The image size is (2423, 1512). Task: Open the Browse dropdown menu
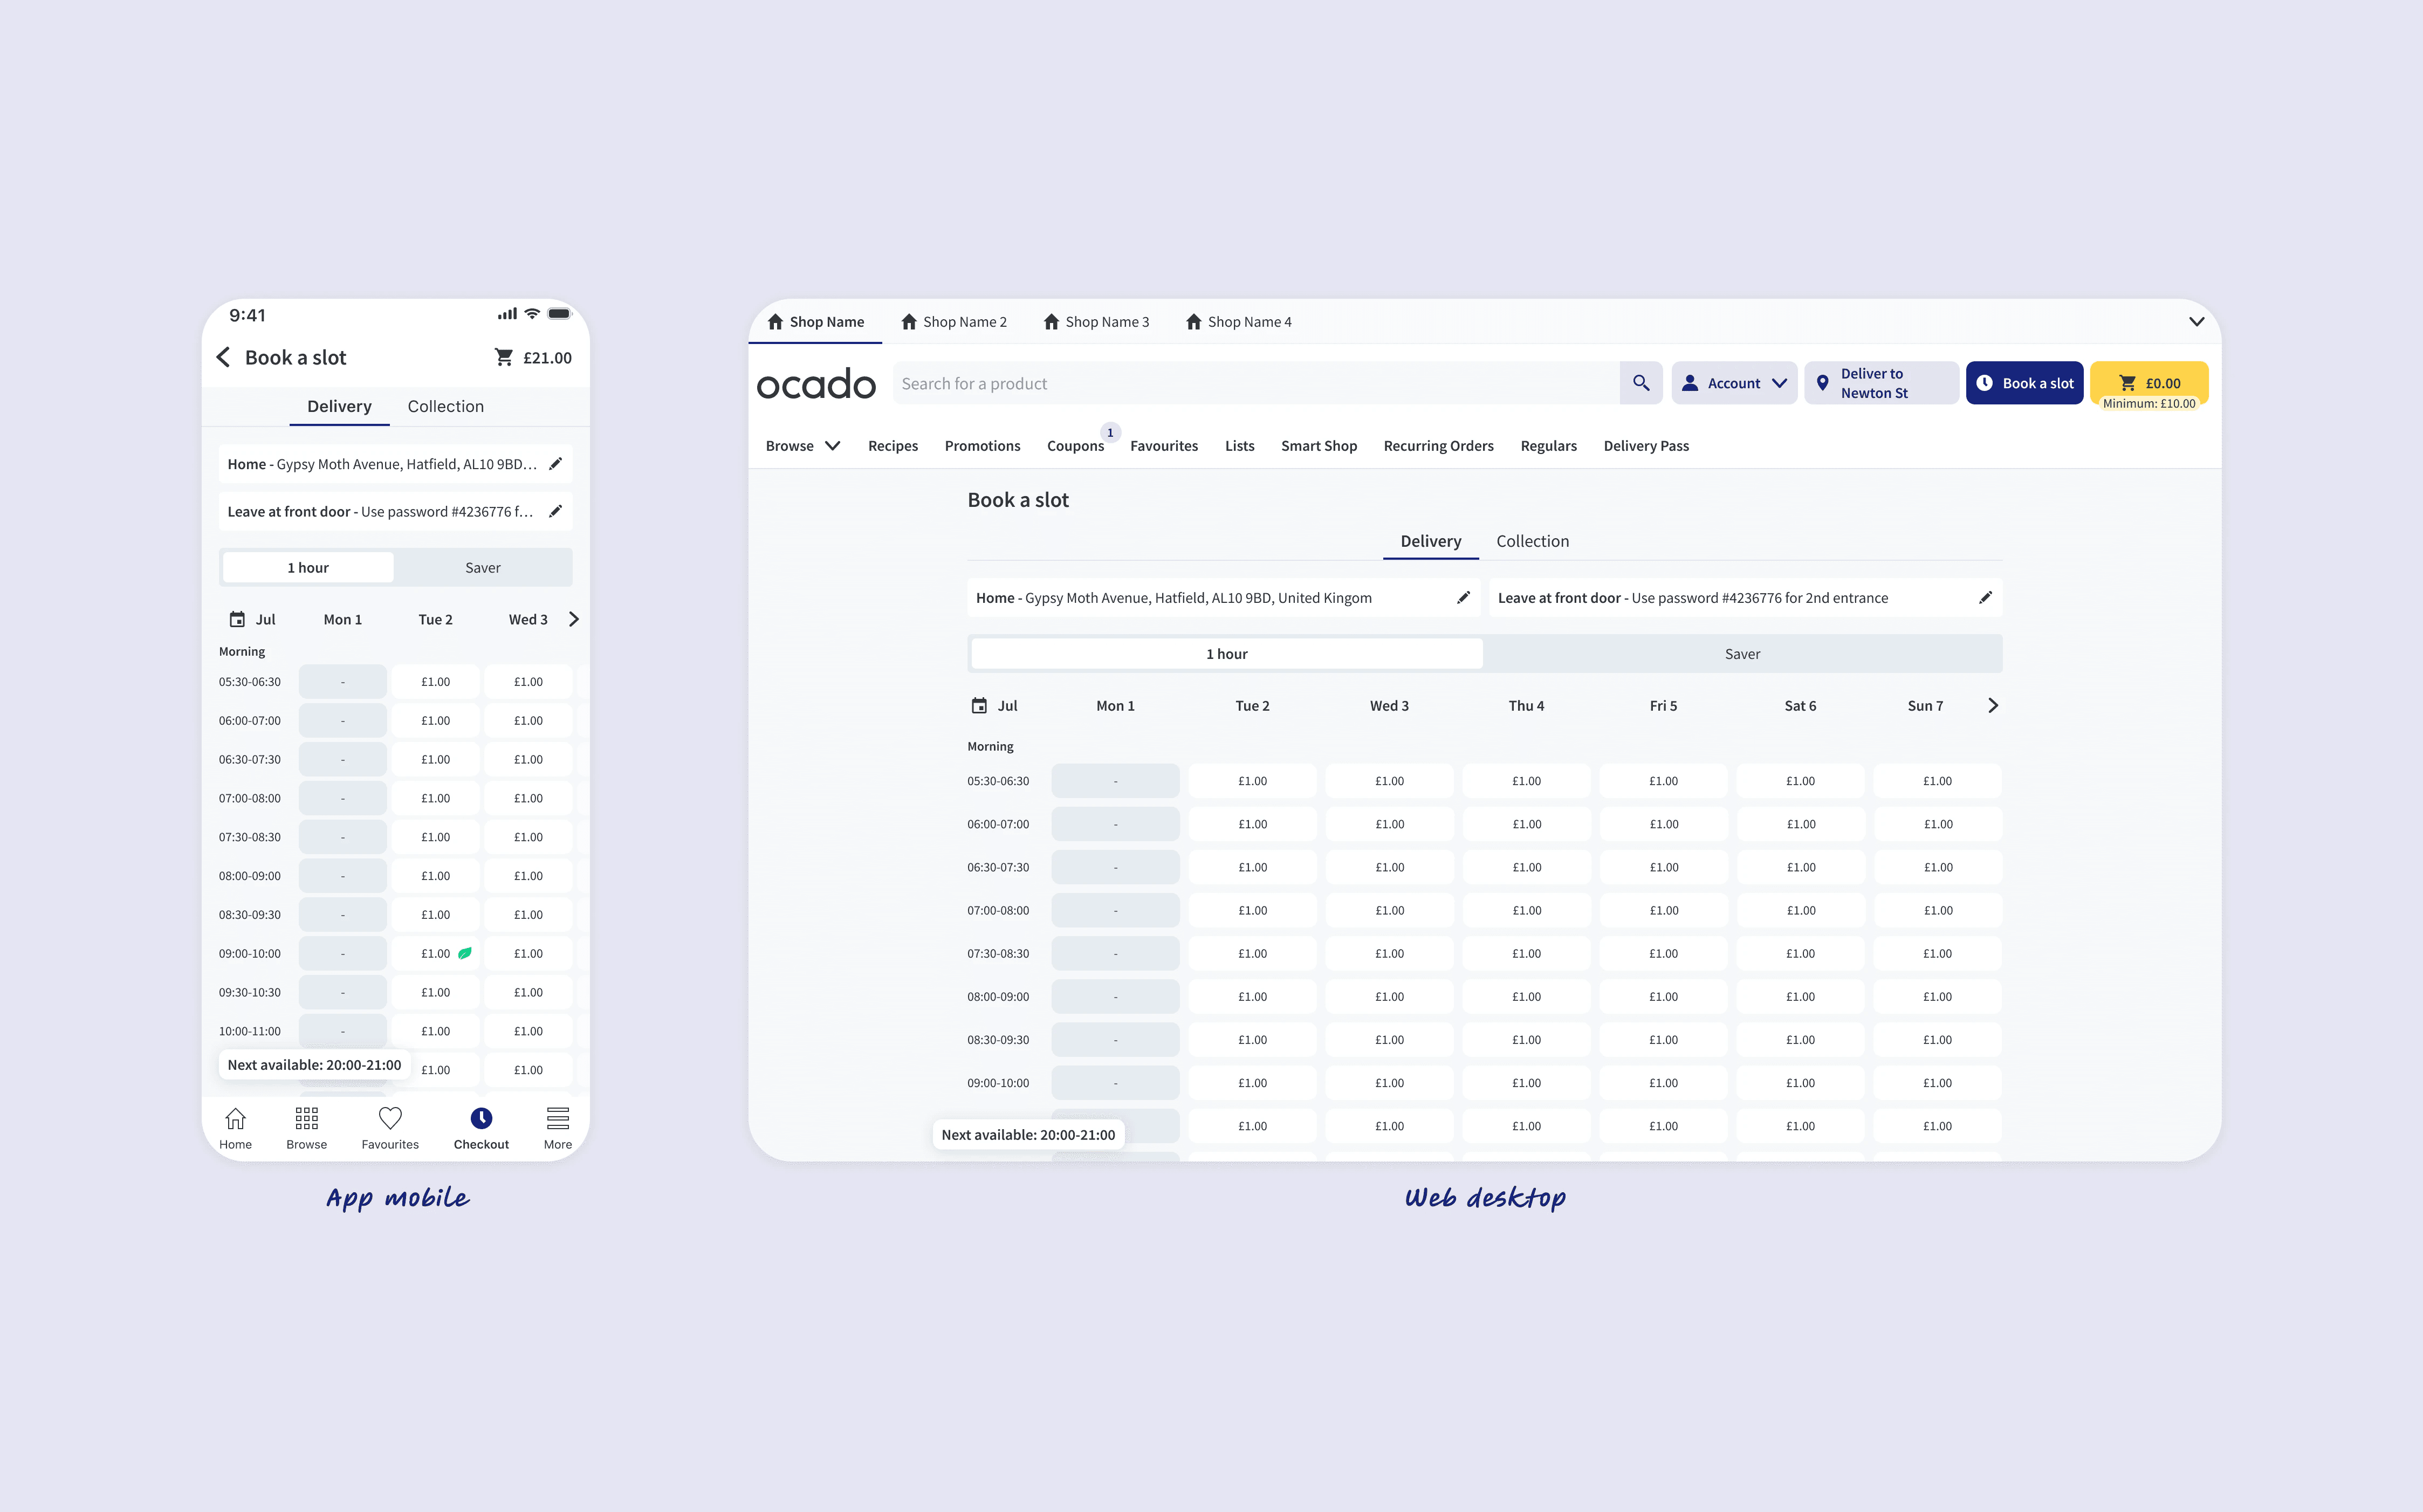pyautogui.click(x=802, y=446)
